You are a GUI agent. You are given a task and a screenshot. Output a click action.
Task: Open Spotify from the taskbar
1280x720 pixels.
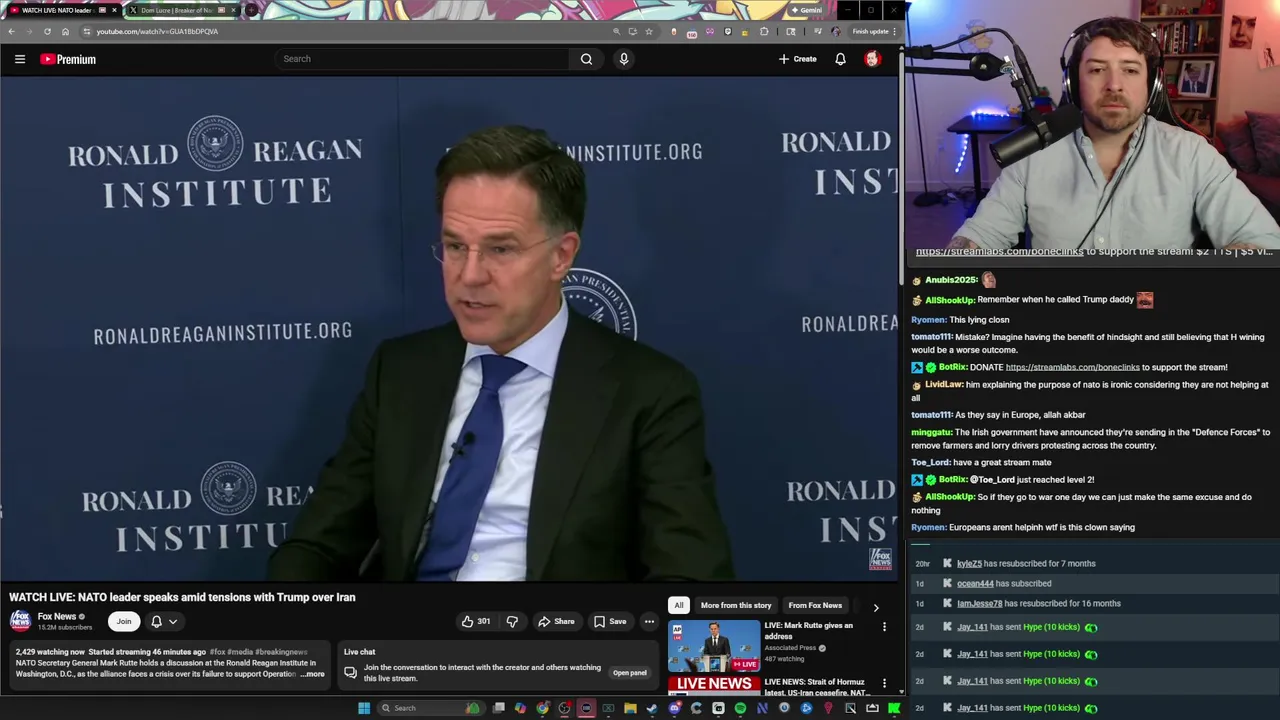[x=740, y=708]
